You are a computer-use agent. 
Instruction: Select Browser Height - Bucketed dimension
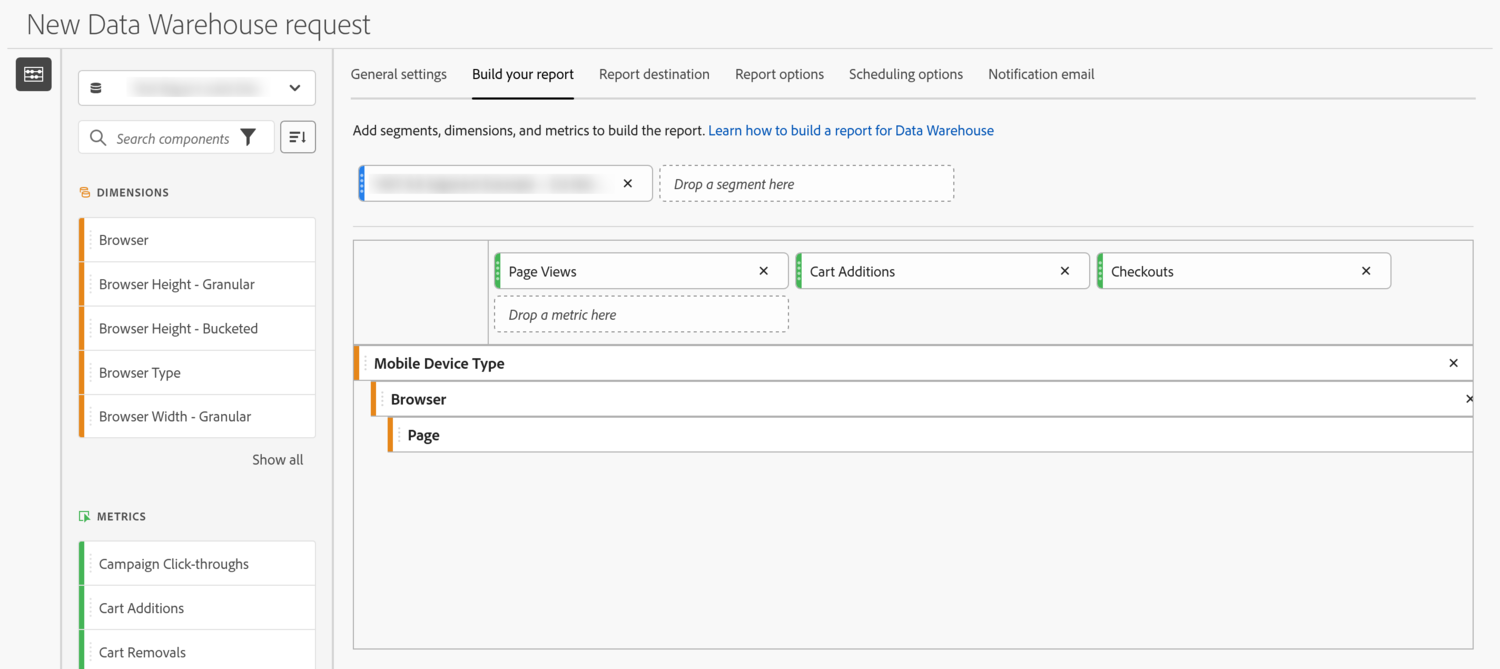[x=197, y=328]
